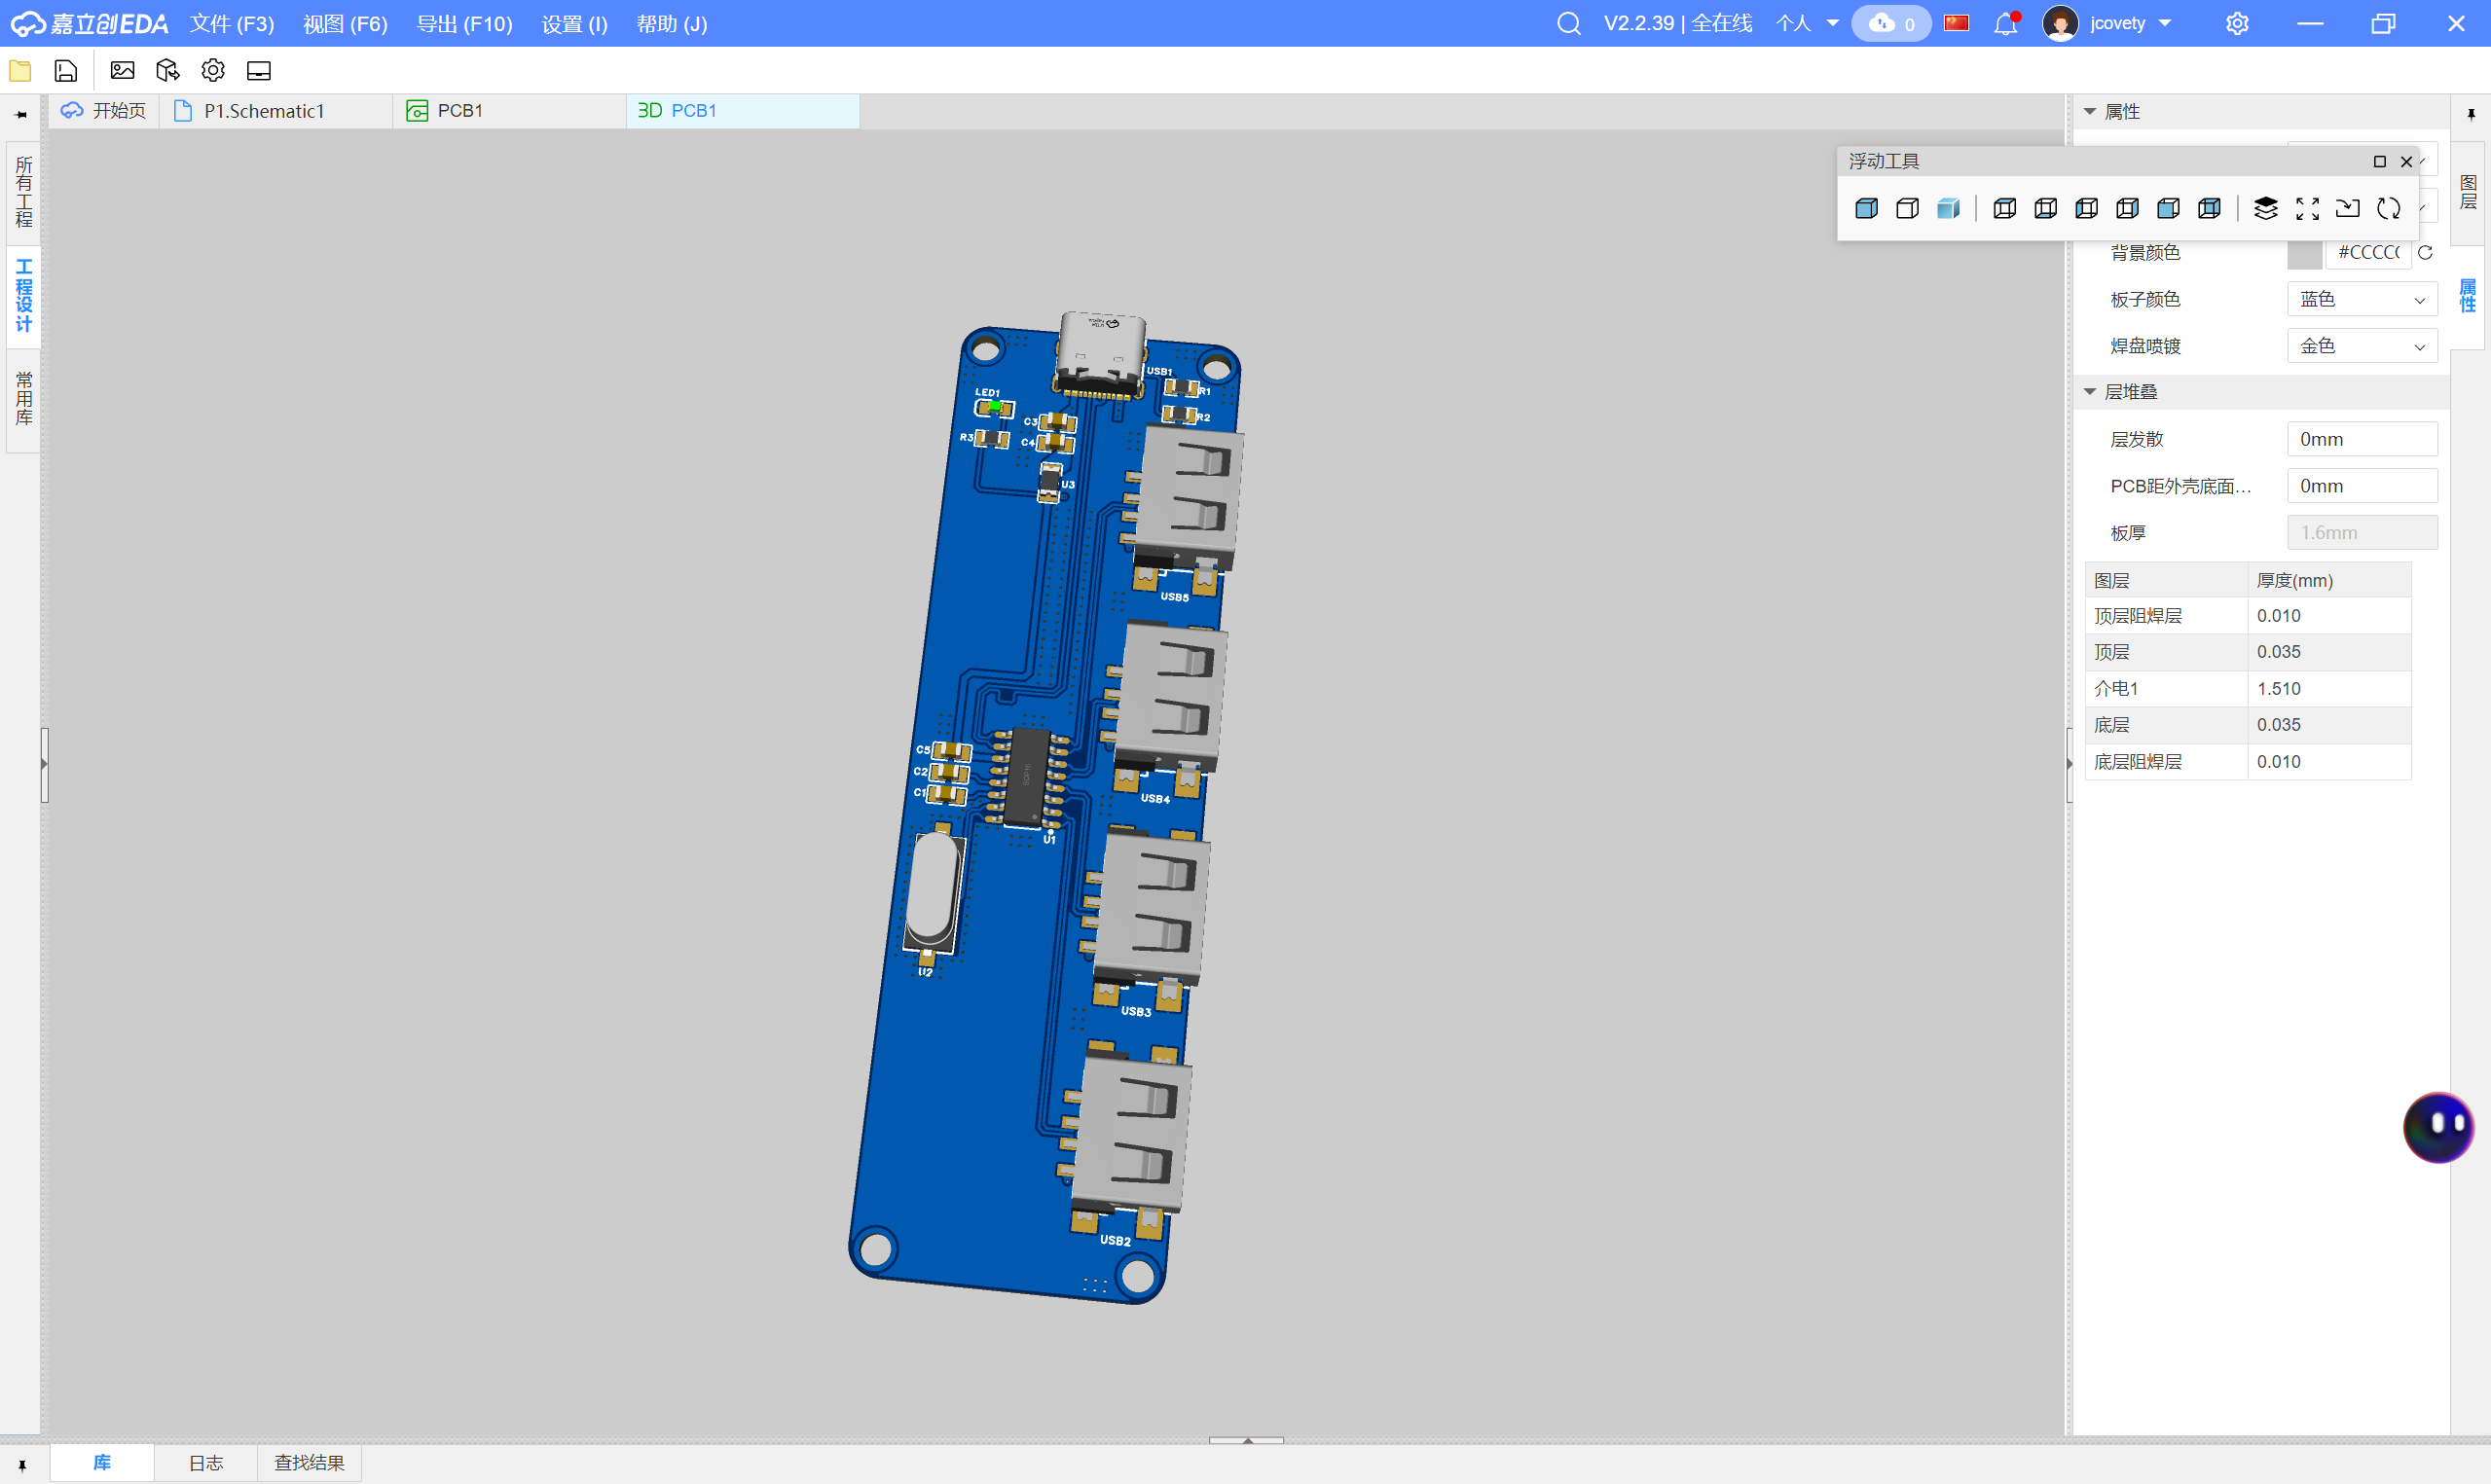This screenshot has width=2491, height=1484.
Task: Maximize the 浮动工具 floating toolbar
Action: (2379, 161)
